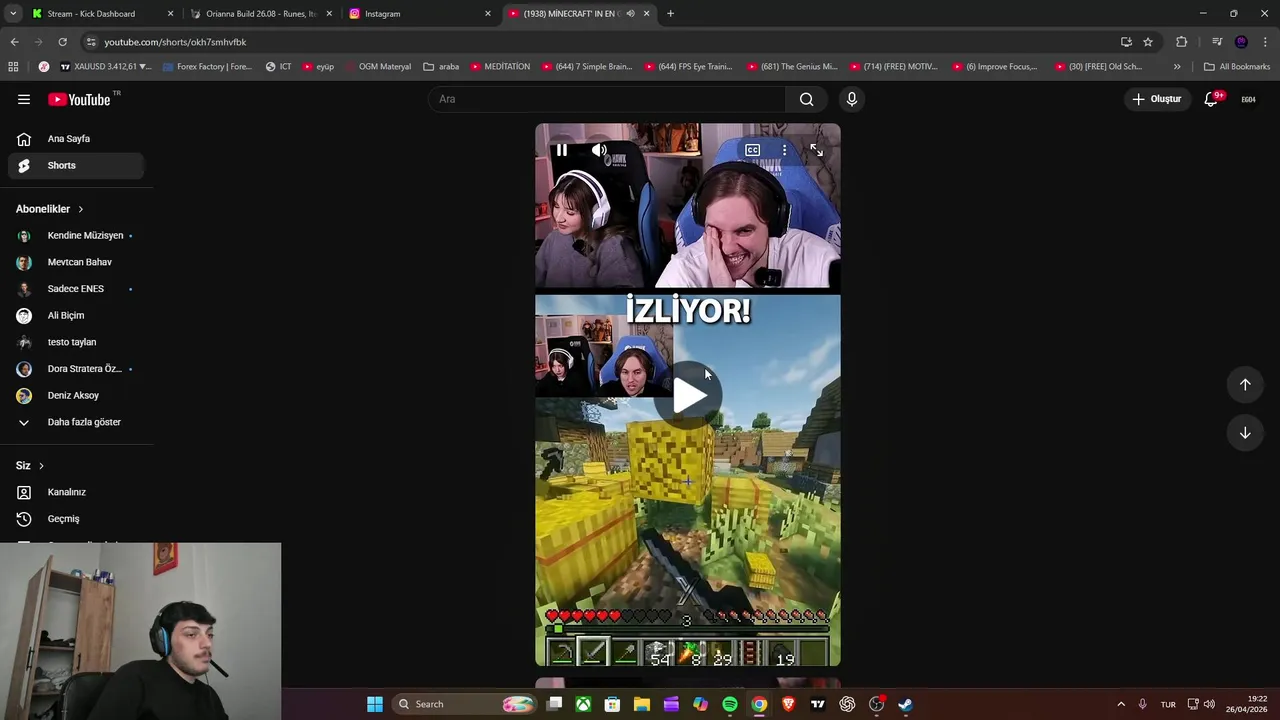
Task: Open Spotify from taskbar
Action: [730, 704]
